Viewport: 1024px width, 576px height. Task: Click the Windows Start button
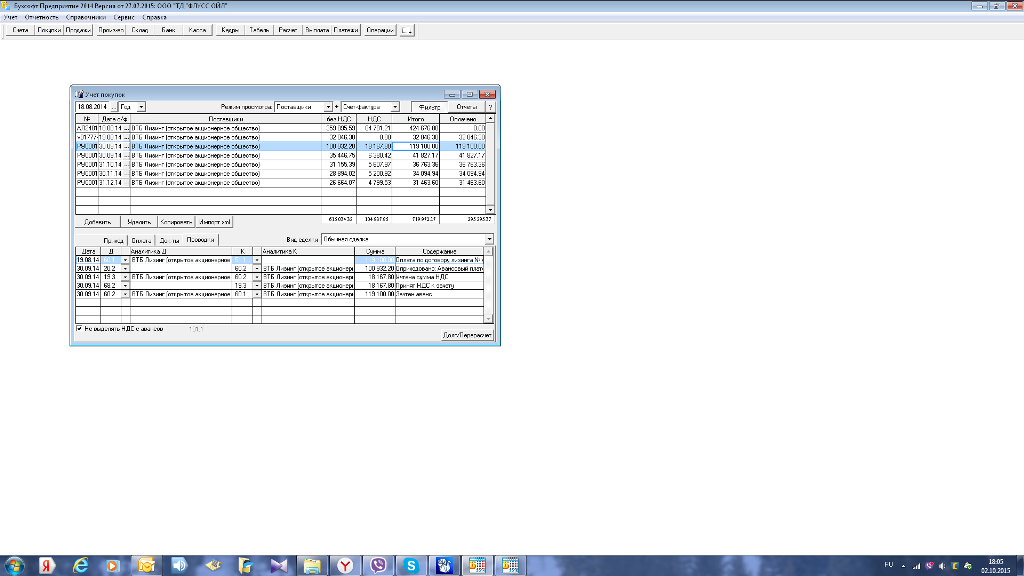(16, 565)
